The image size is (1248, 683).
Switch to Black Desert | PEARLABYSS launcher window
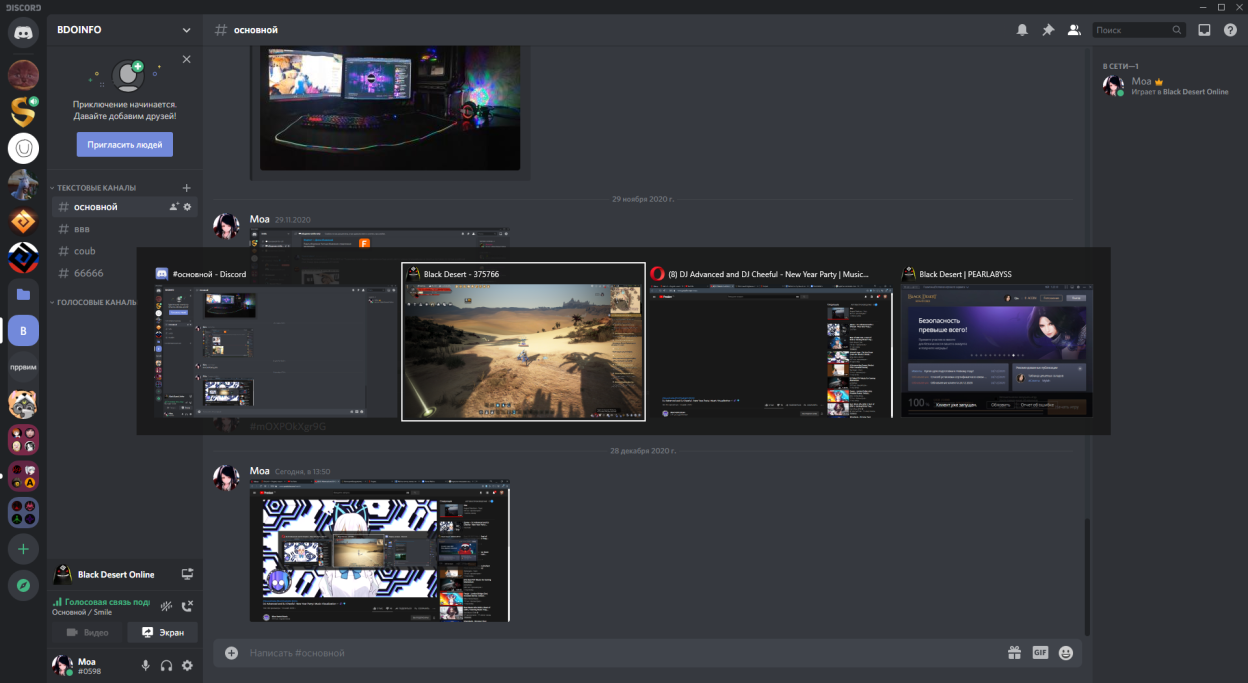pos(997,342)
